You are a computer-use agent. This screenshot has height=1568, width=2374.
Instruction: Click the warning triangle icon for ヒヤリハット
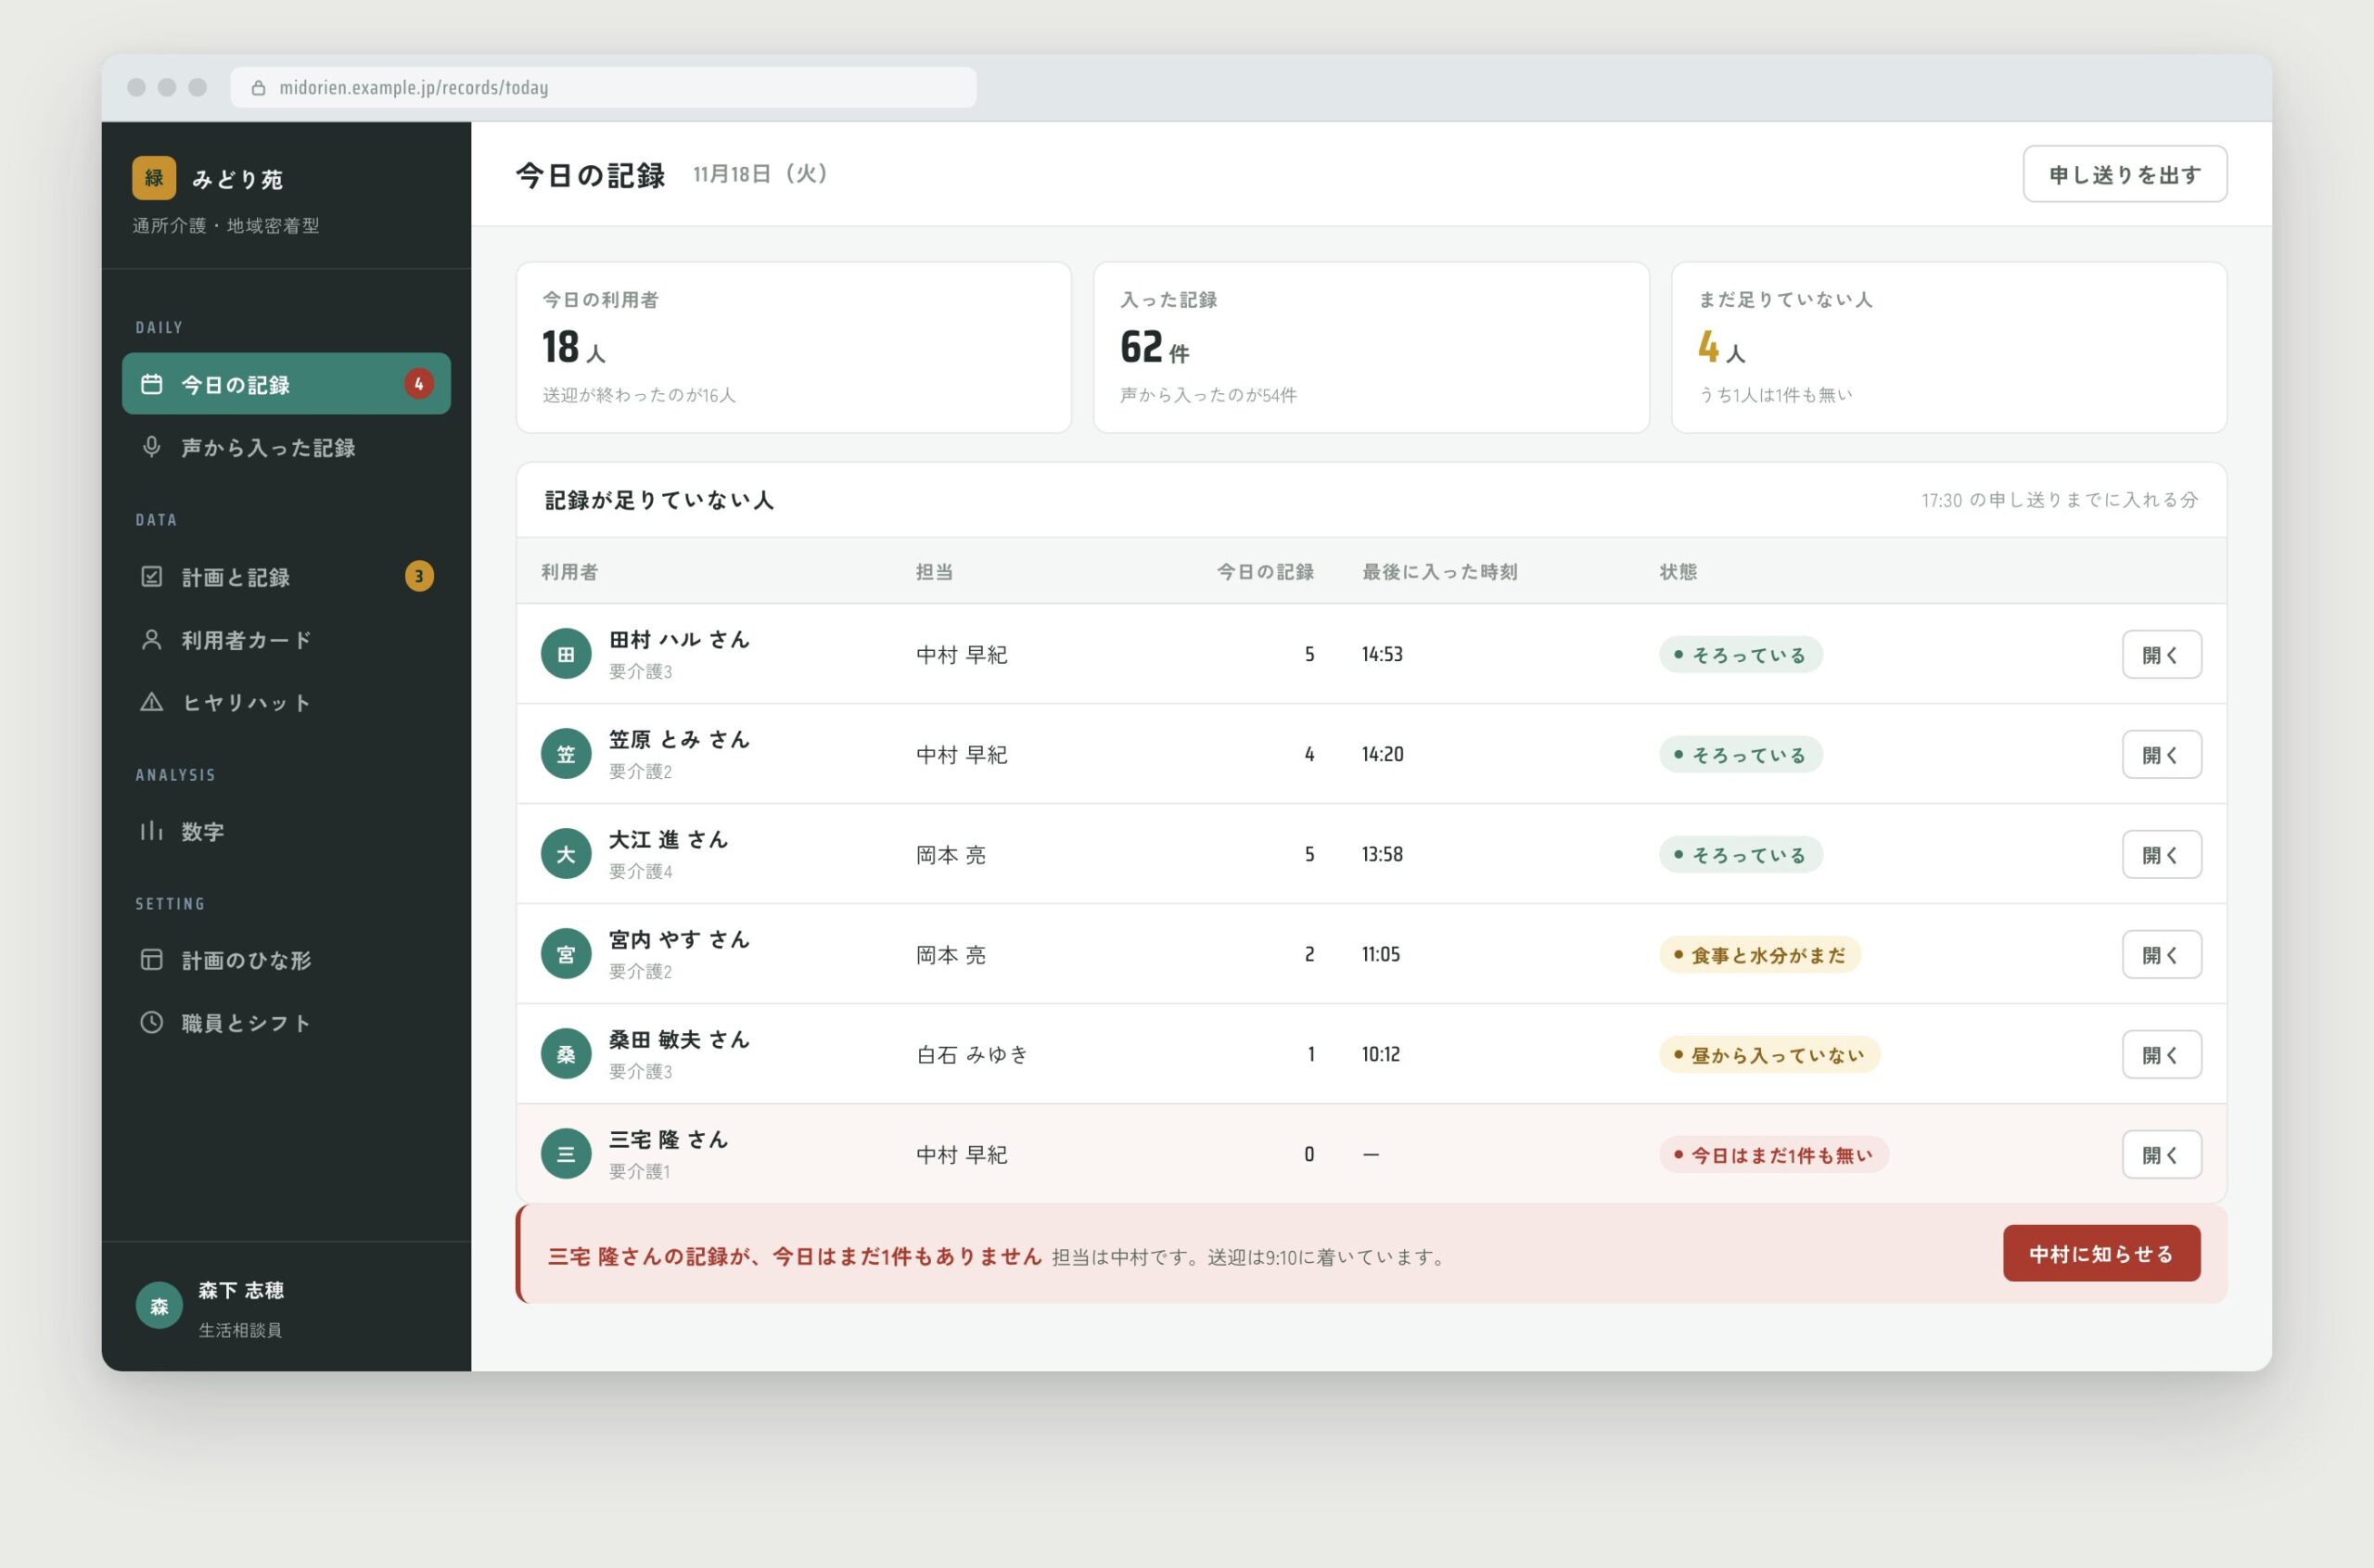point(151,702)
